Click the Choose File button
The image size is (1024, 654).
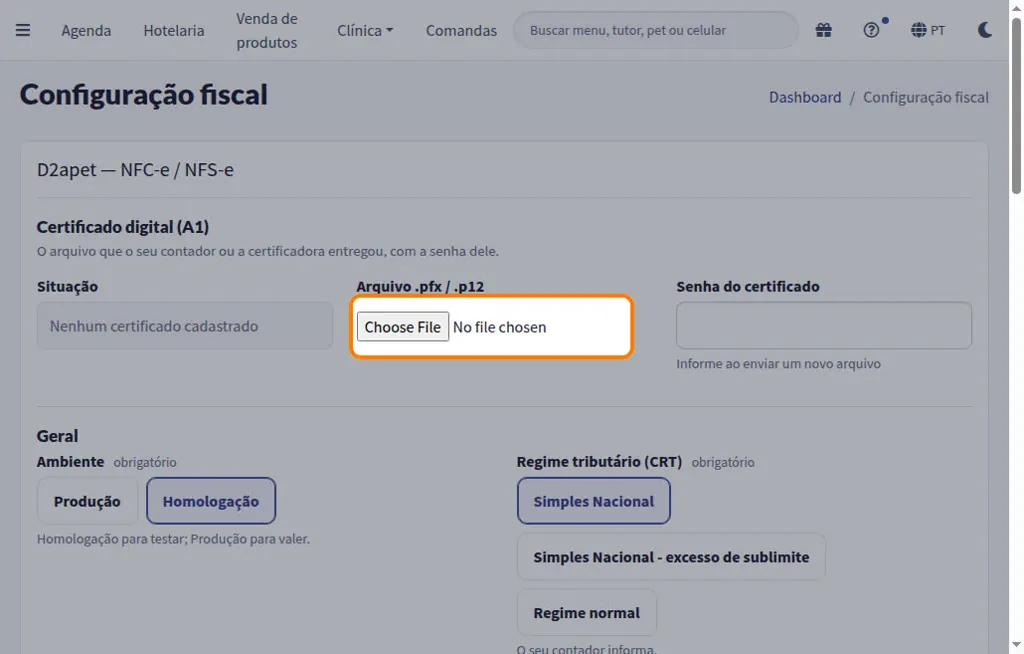tap(403, 327)
